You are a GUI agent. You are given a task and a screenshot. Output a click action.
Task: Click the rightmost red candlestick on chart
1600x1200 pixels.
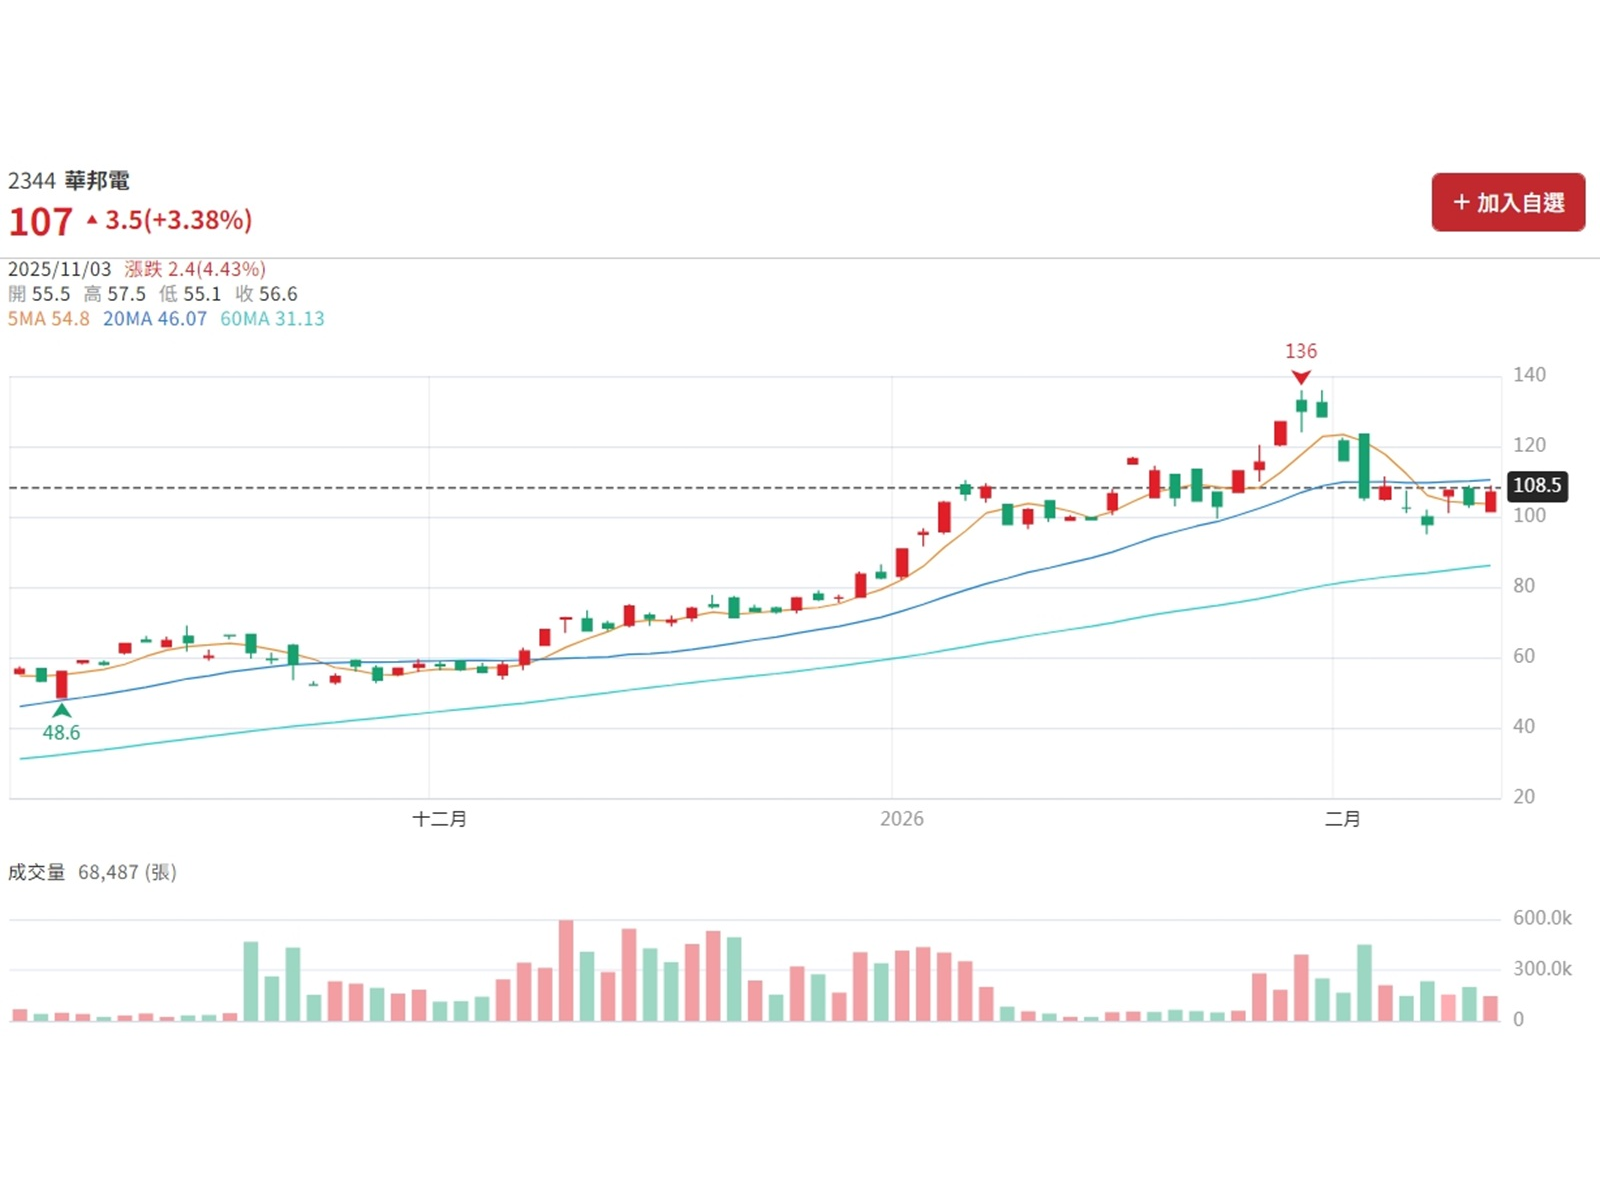pos(1491,501)
